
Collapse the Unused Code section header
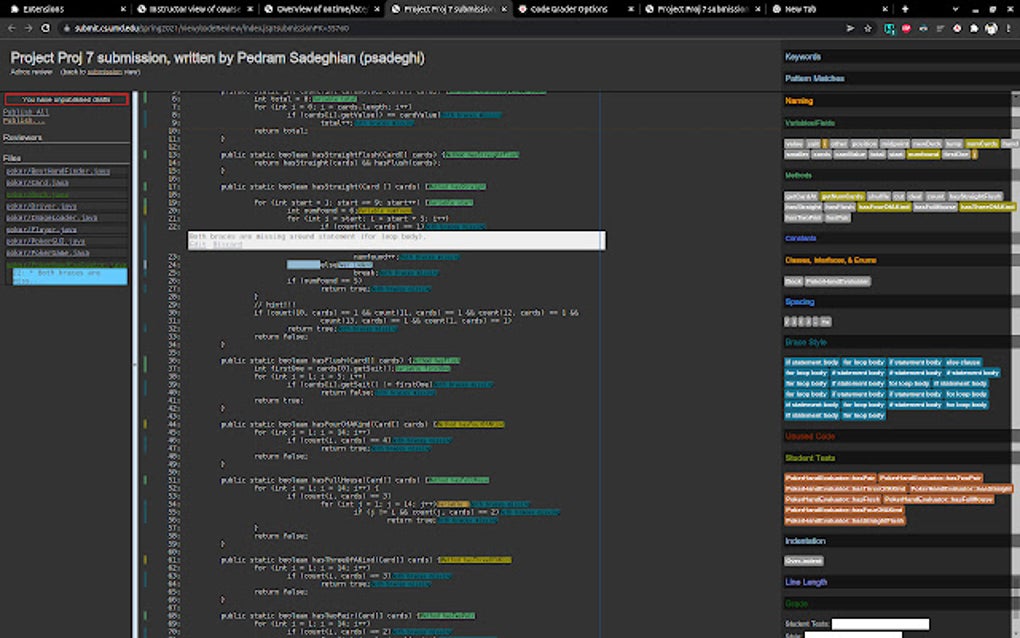pyautogui.click(x=809, y=436)
